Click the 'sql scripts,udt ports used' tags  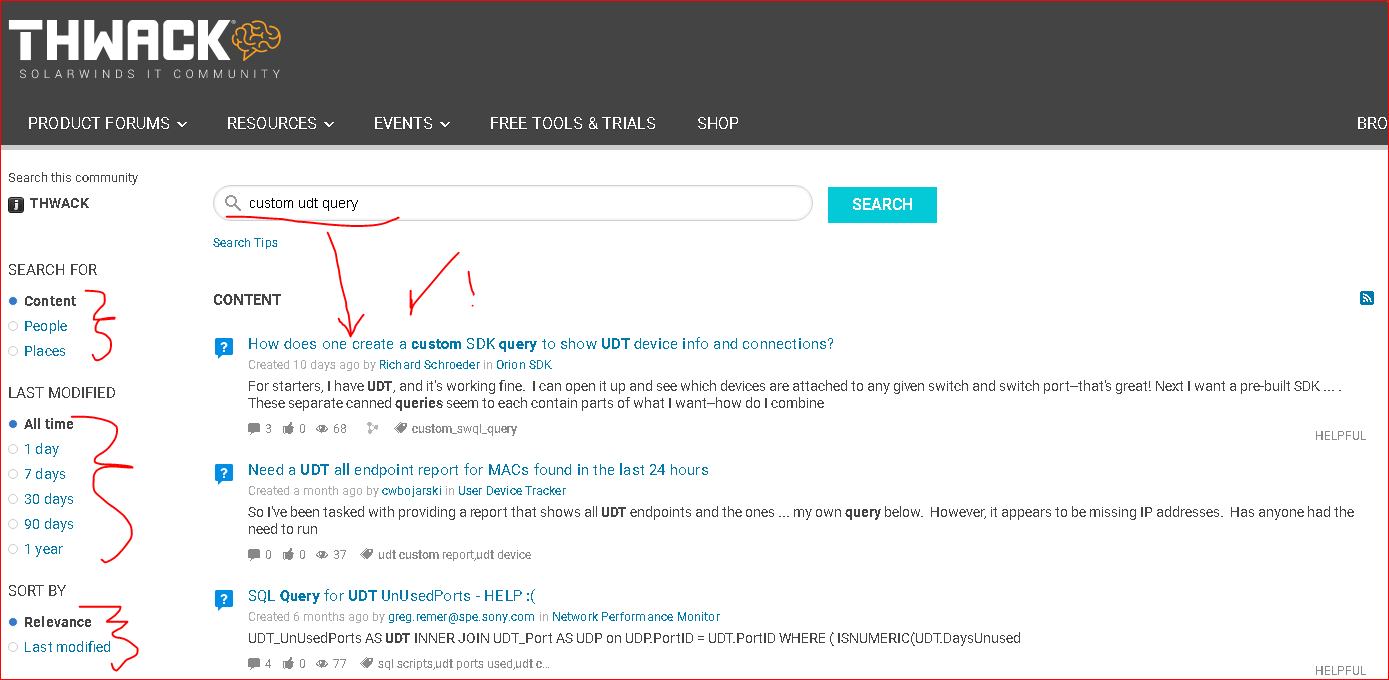click(x=463, y=664)
